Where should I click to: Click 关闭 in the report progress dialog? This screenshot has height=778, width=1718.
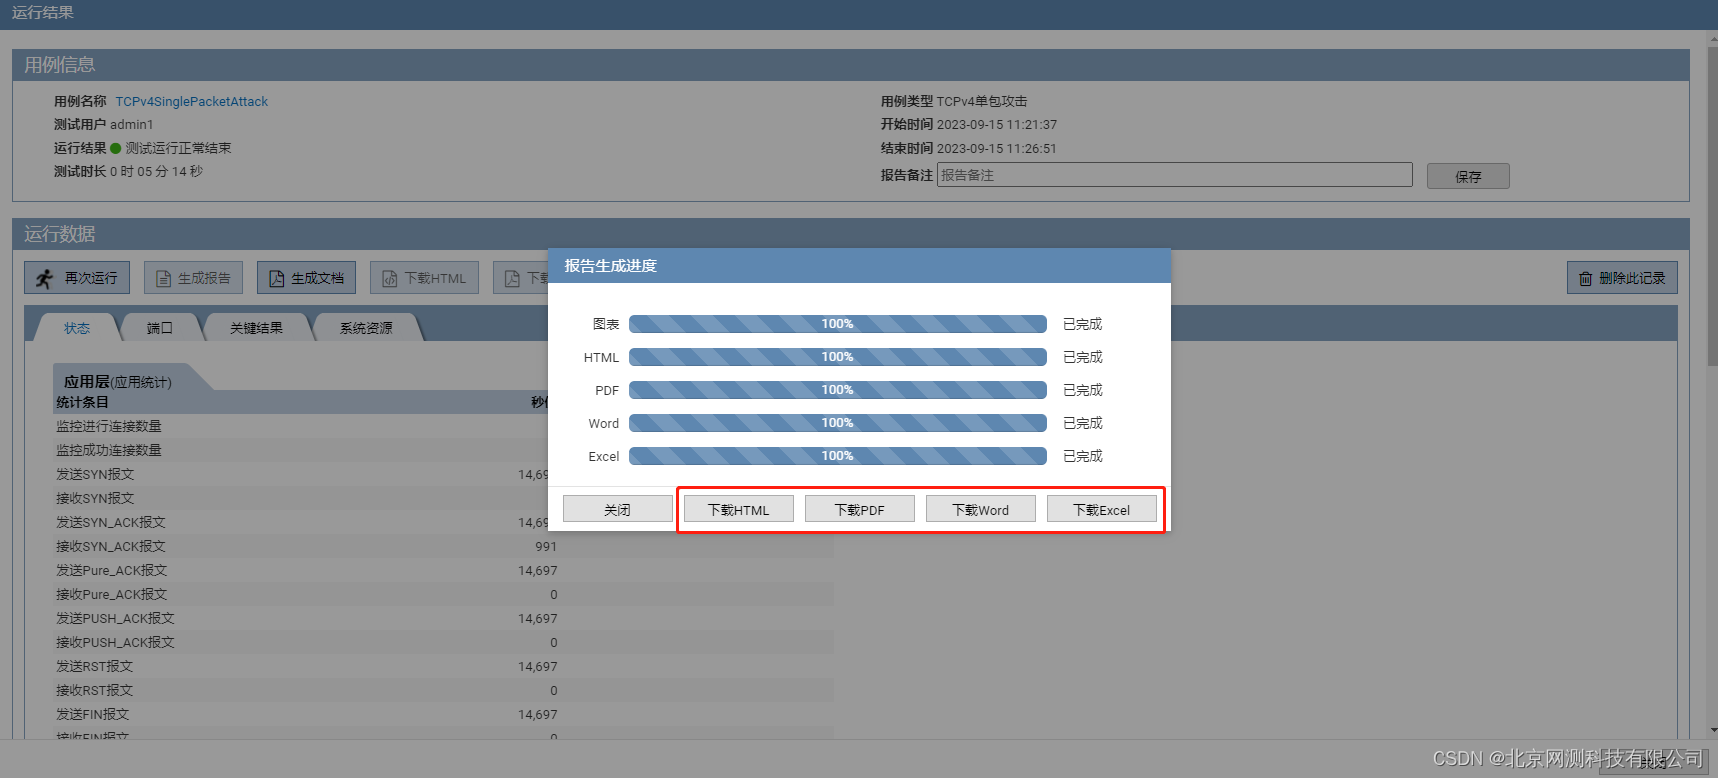coord(617,509)
